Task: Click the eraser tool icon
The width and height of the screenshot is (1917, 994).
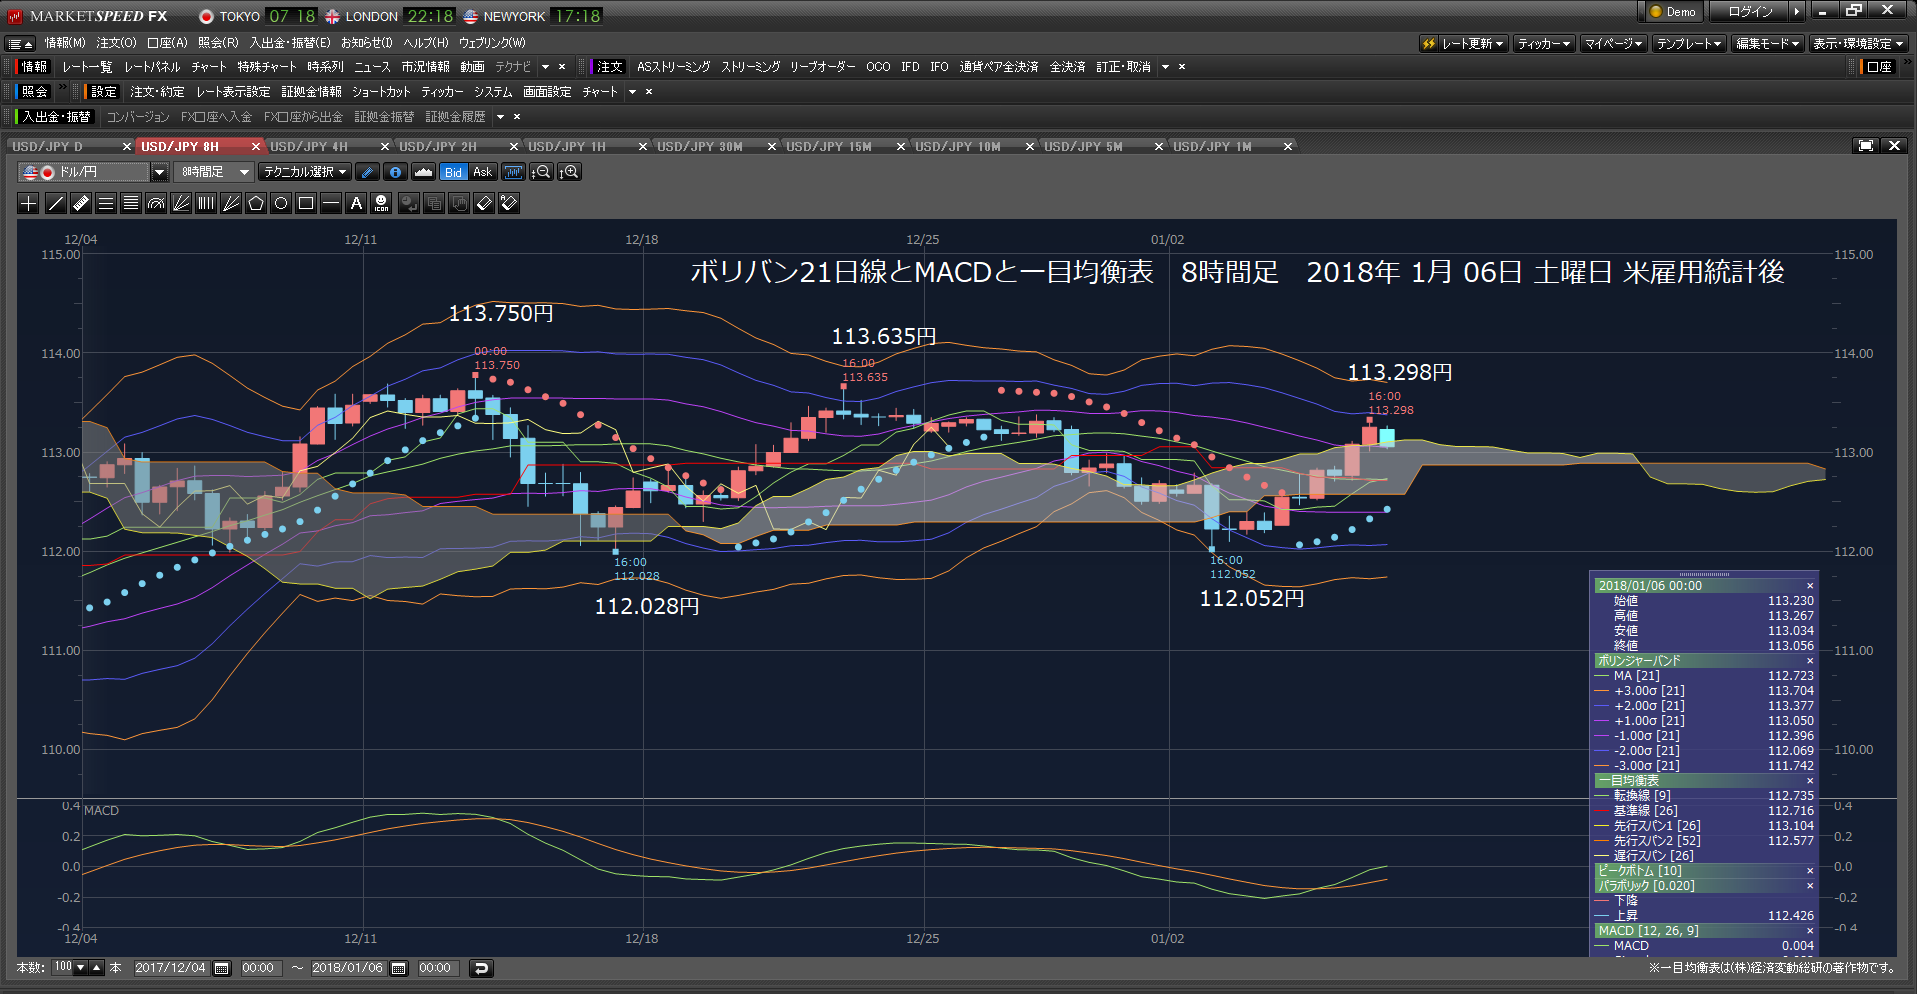Action: click(x=484, y=203)
